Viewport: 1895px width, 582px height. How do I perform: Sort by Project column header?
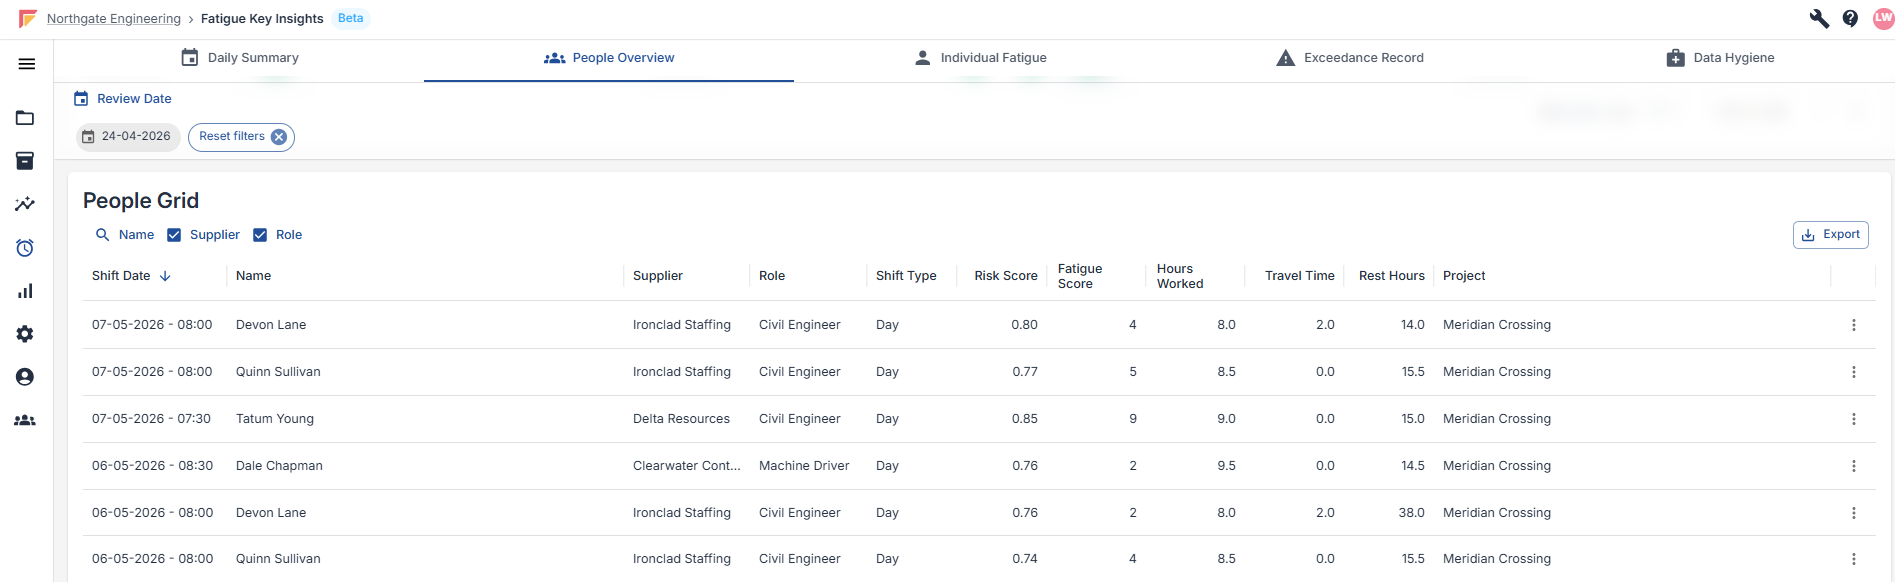tap(1464, 276)
